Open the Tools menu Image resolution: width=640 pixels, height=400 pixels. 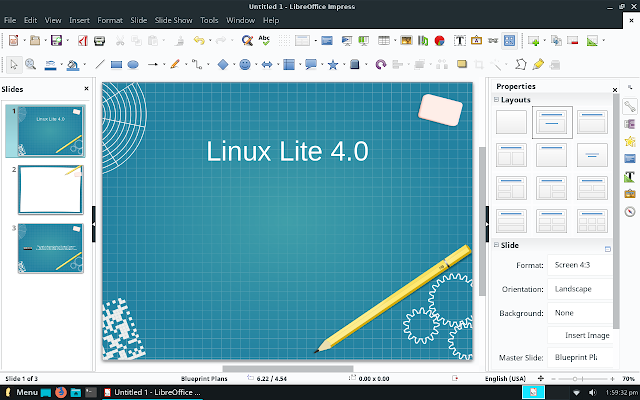209,20
